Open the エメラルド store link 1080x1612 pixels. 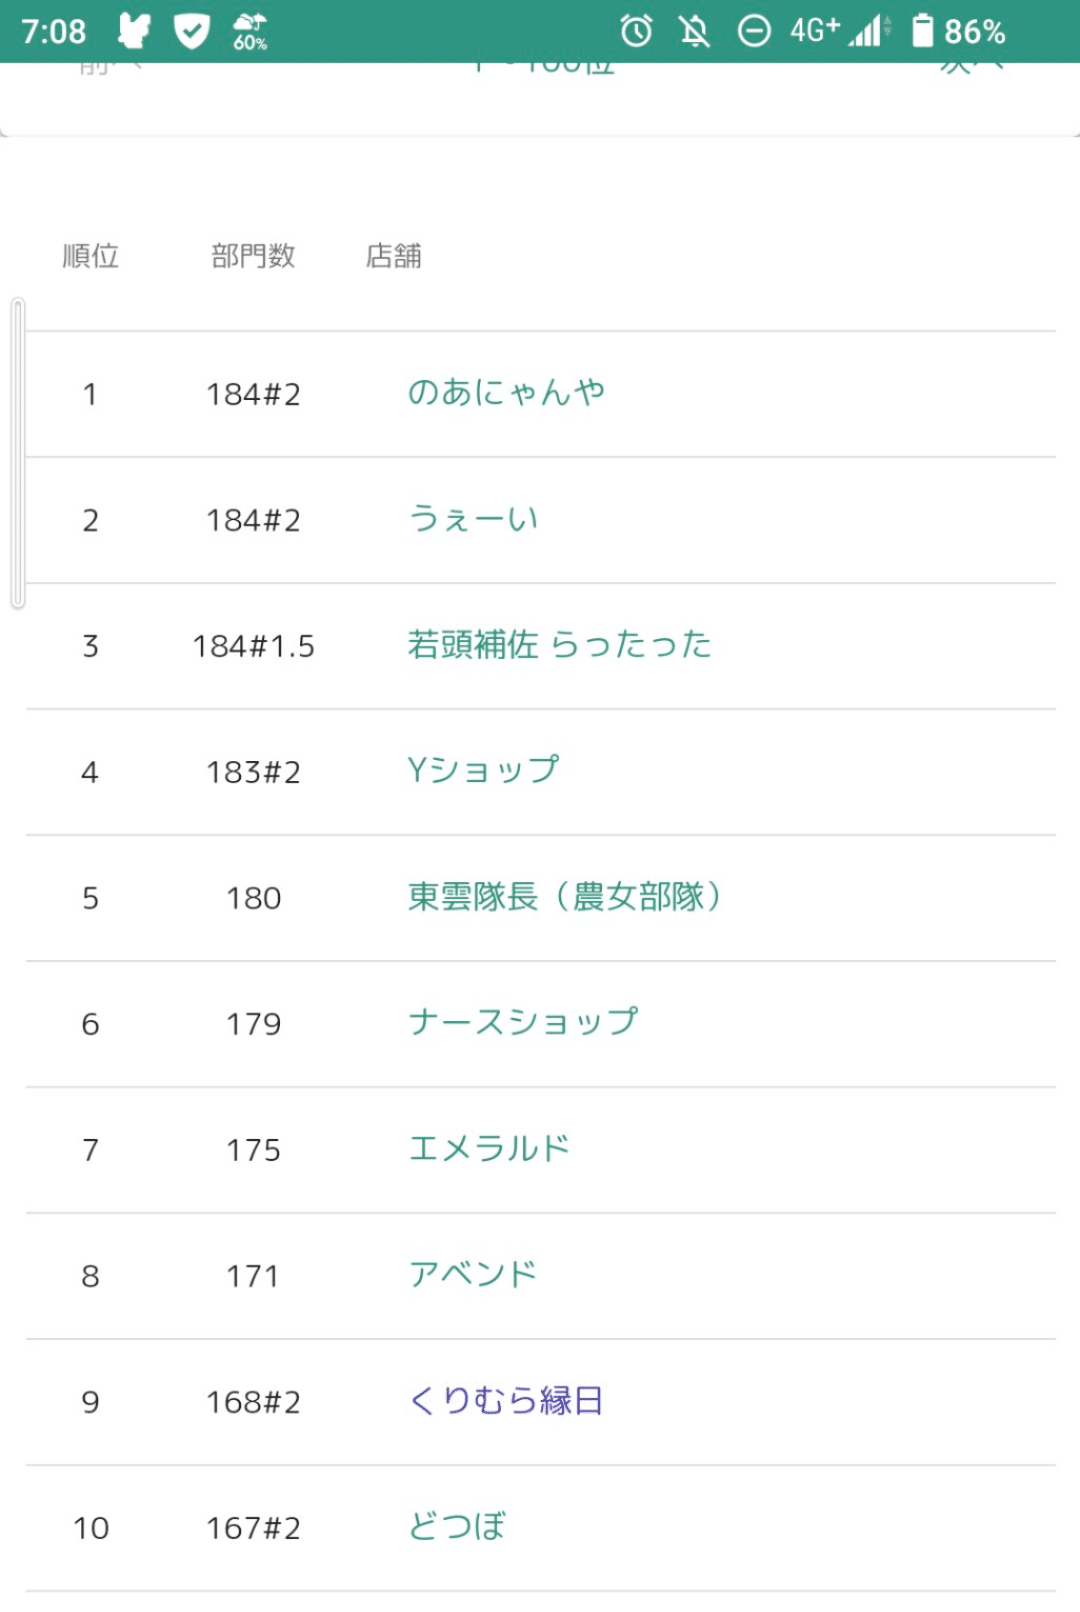pyautogui.click(x=489, y=1149)
